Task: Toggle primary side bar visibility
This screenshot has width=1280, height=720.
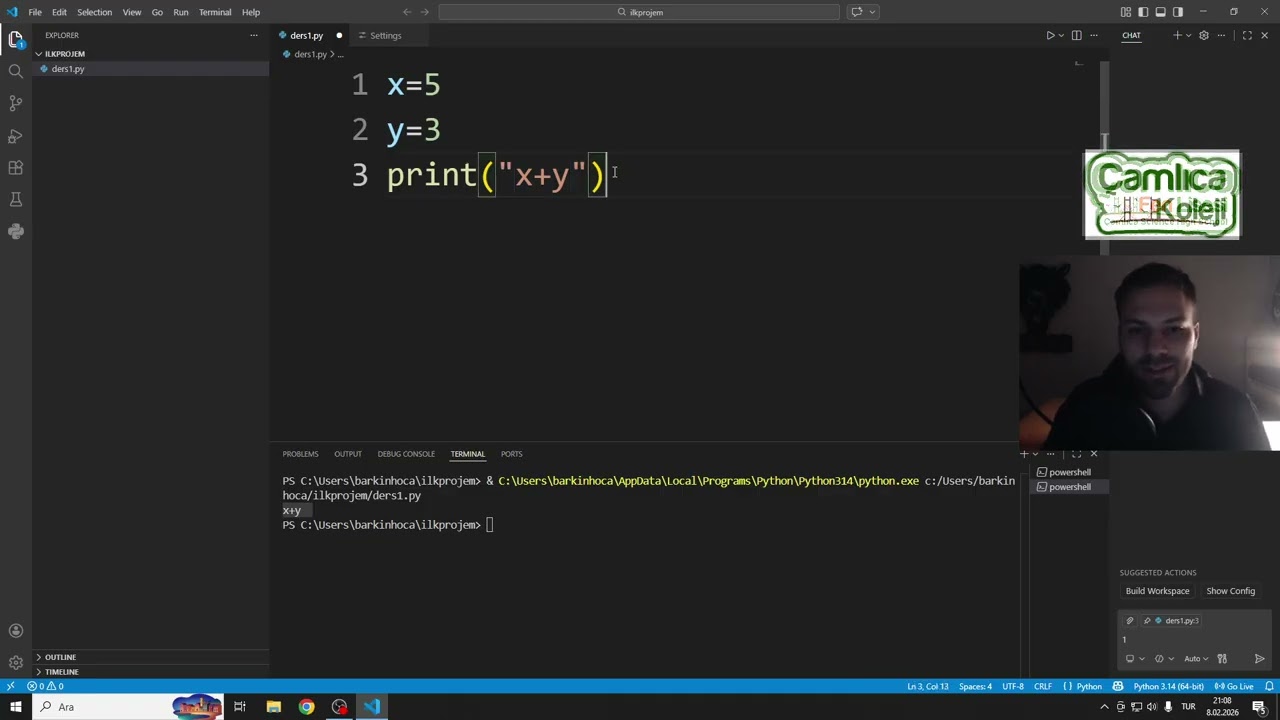Action: tap(1143, 12)
